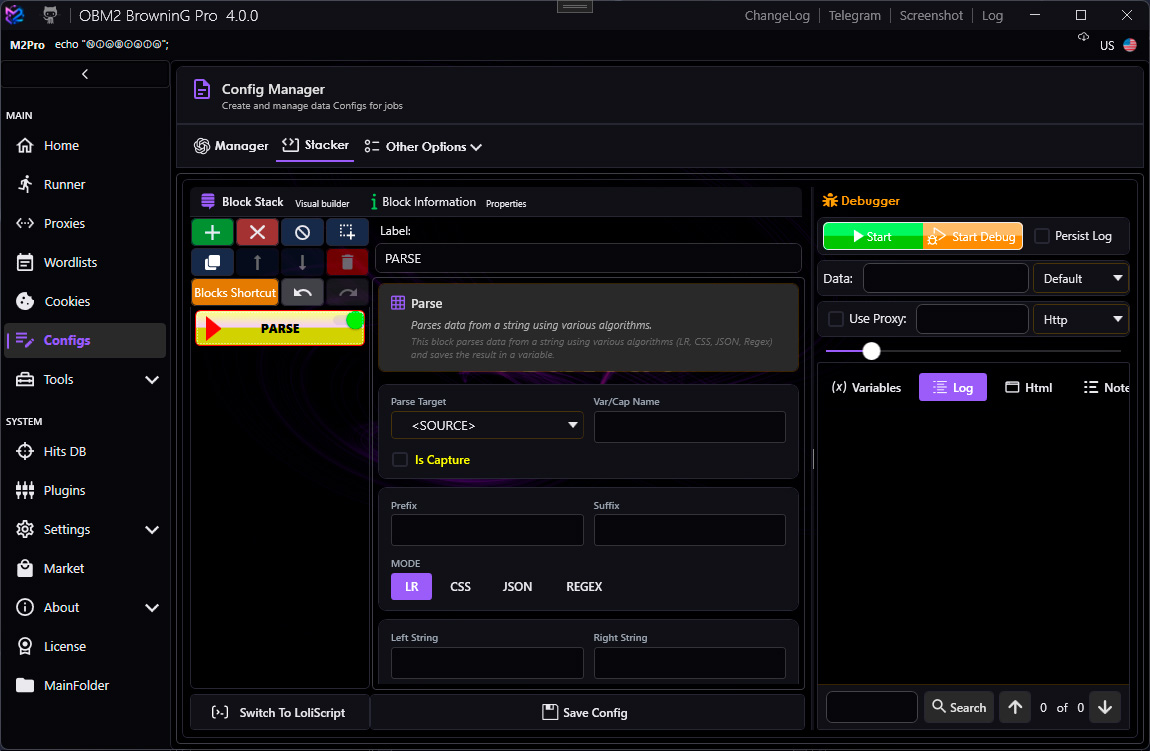Image resolution: width=1150 pixels, height=751 pixels.
Task: Open the Http proxy type dropdown
Action: (x=1080, y=320)
